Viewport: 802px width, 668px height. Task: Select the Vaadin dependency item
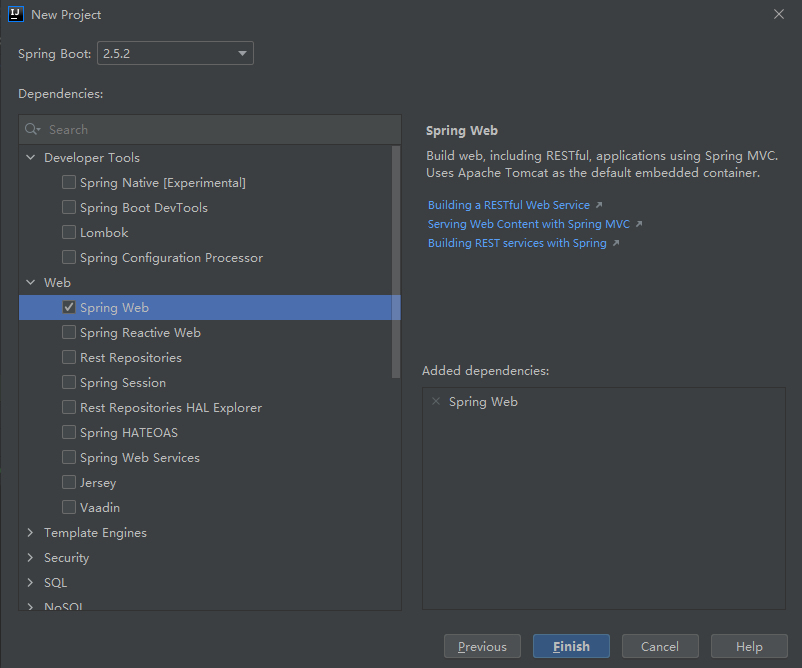100,507
